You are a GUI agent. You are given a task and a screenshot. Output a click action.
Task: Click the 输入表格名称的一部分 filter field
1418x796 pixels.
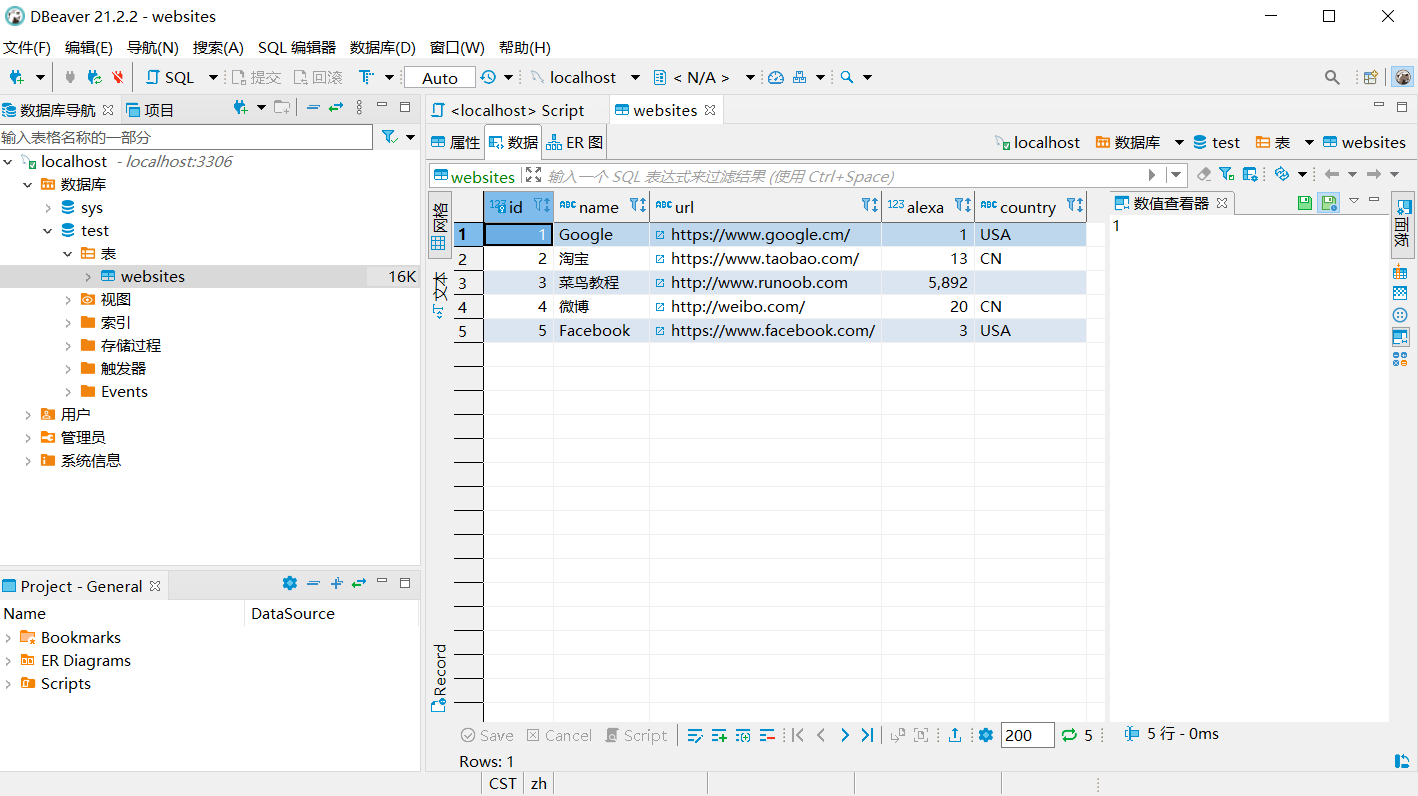point(186,137)
